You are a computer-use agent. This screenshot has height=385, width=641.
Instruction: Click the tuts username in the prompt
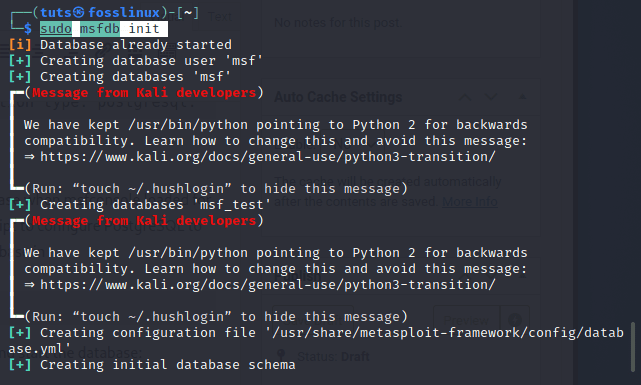(x=56, y=13)
